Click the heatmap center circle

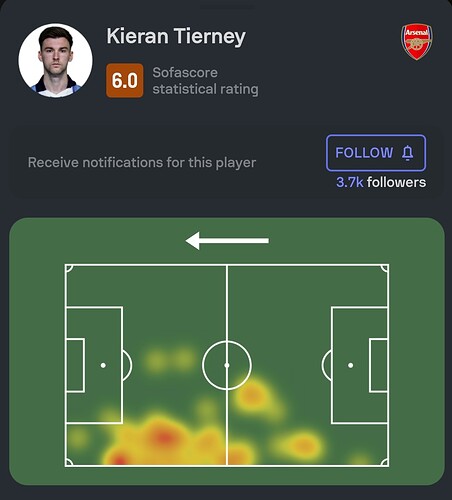point(227,365)
